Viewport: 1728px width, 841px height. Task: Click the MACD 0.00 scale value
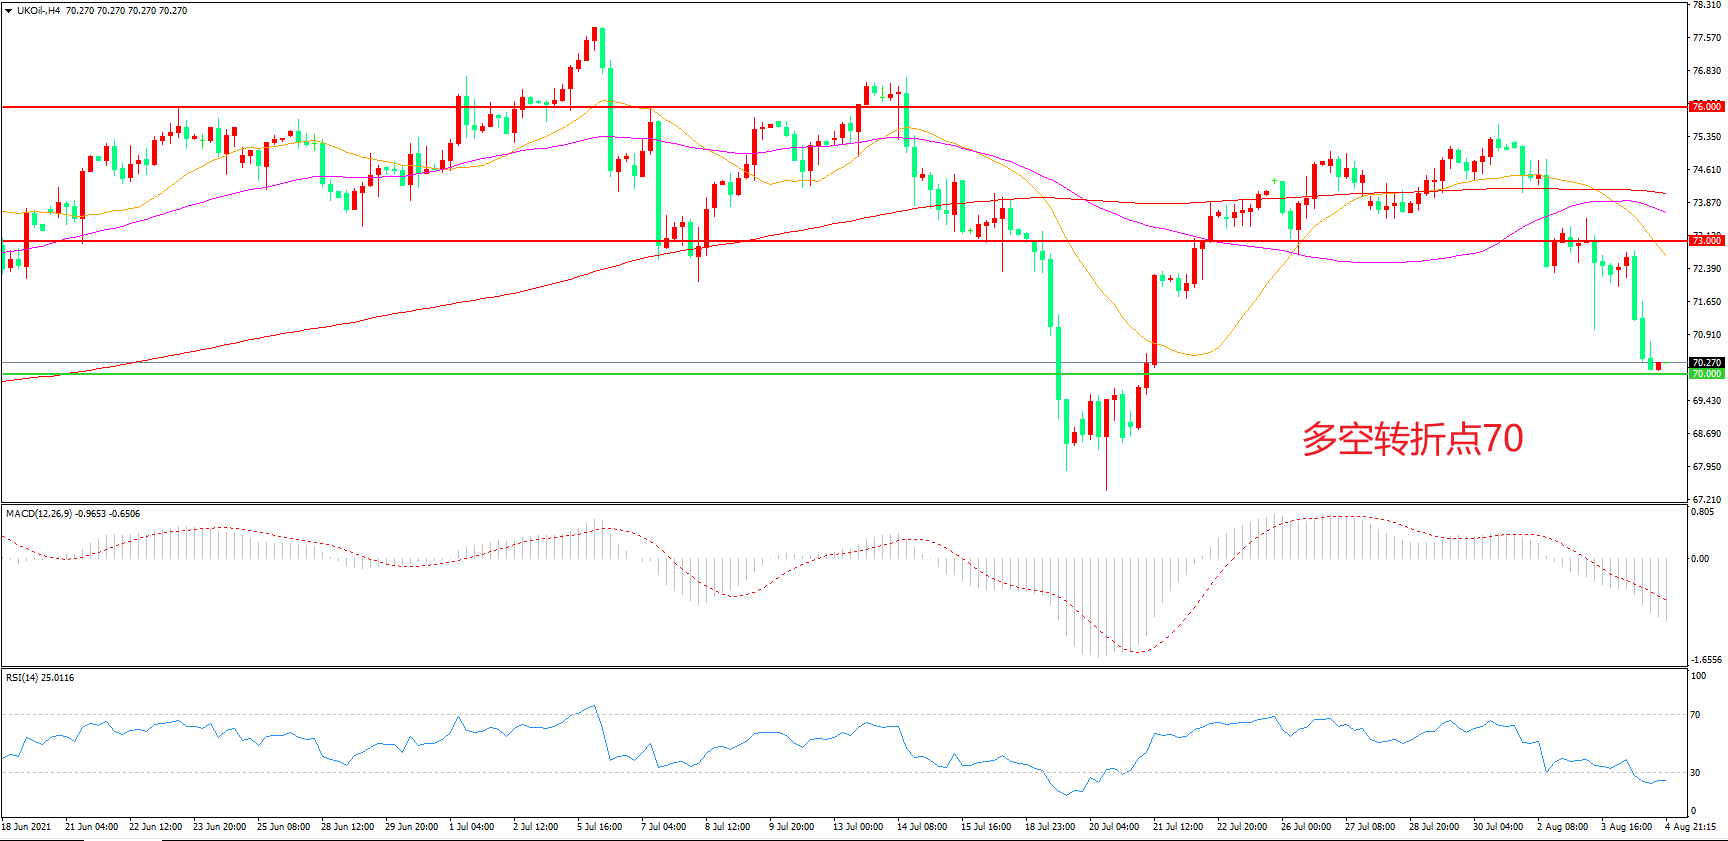(x=1699, y=559)
